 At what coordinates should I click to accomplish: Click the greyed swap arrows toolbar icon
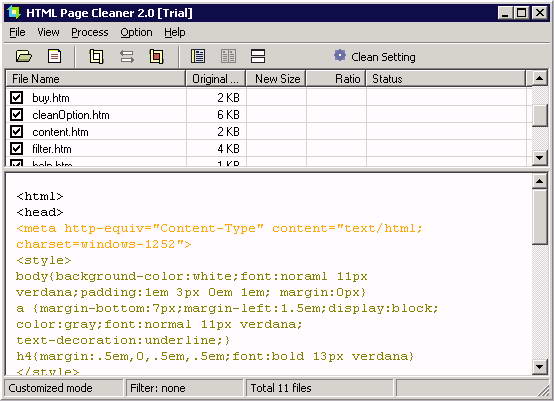point(127,56)
